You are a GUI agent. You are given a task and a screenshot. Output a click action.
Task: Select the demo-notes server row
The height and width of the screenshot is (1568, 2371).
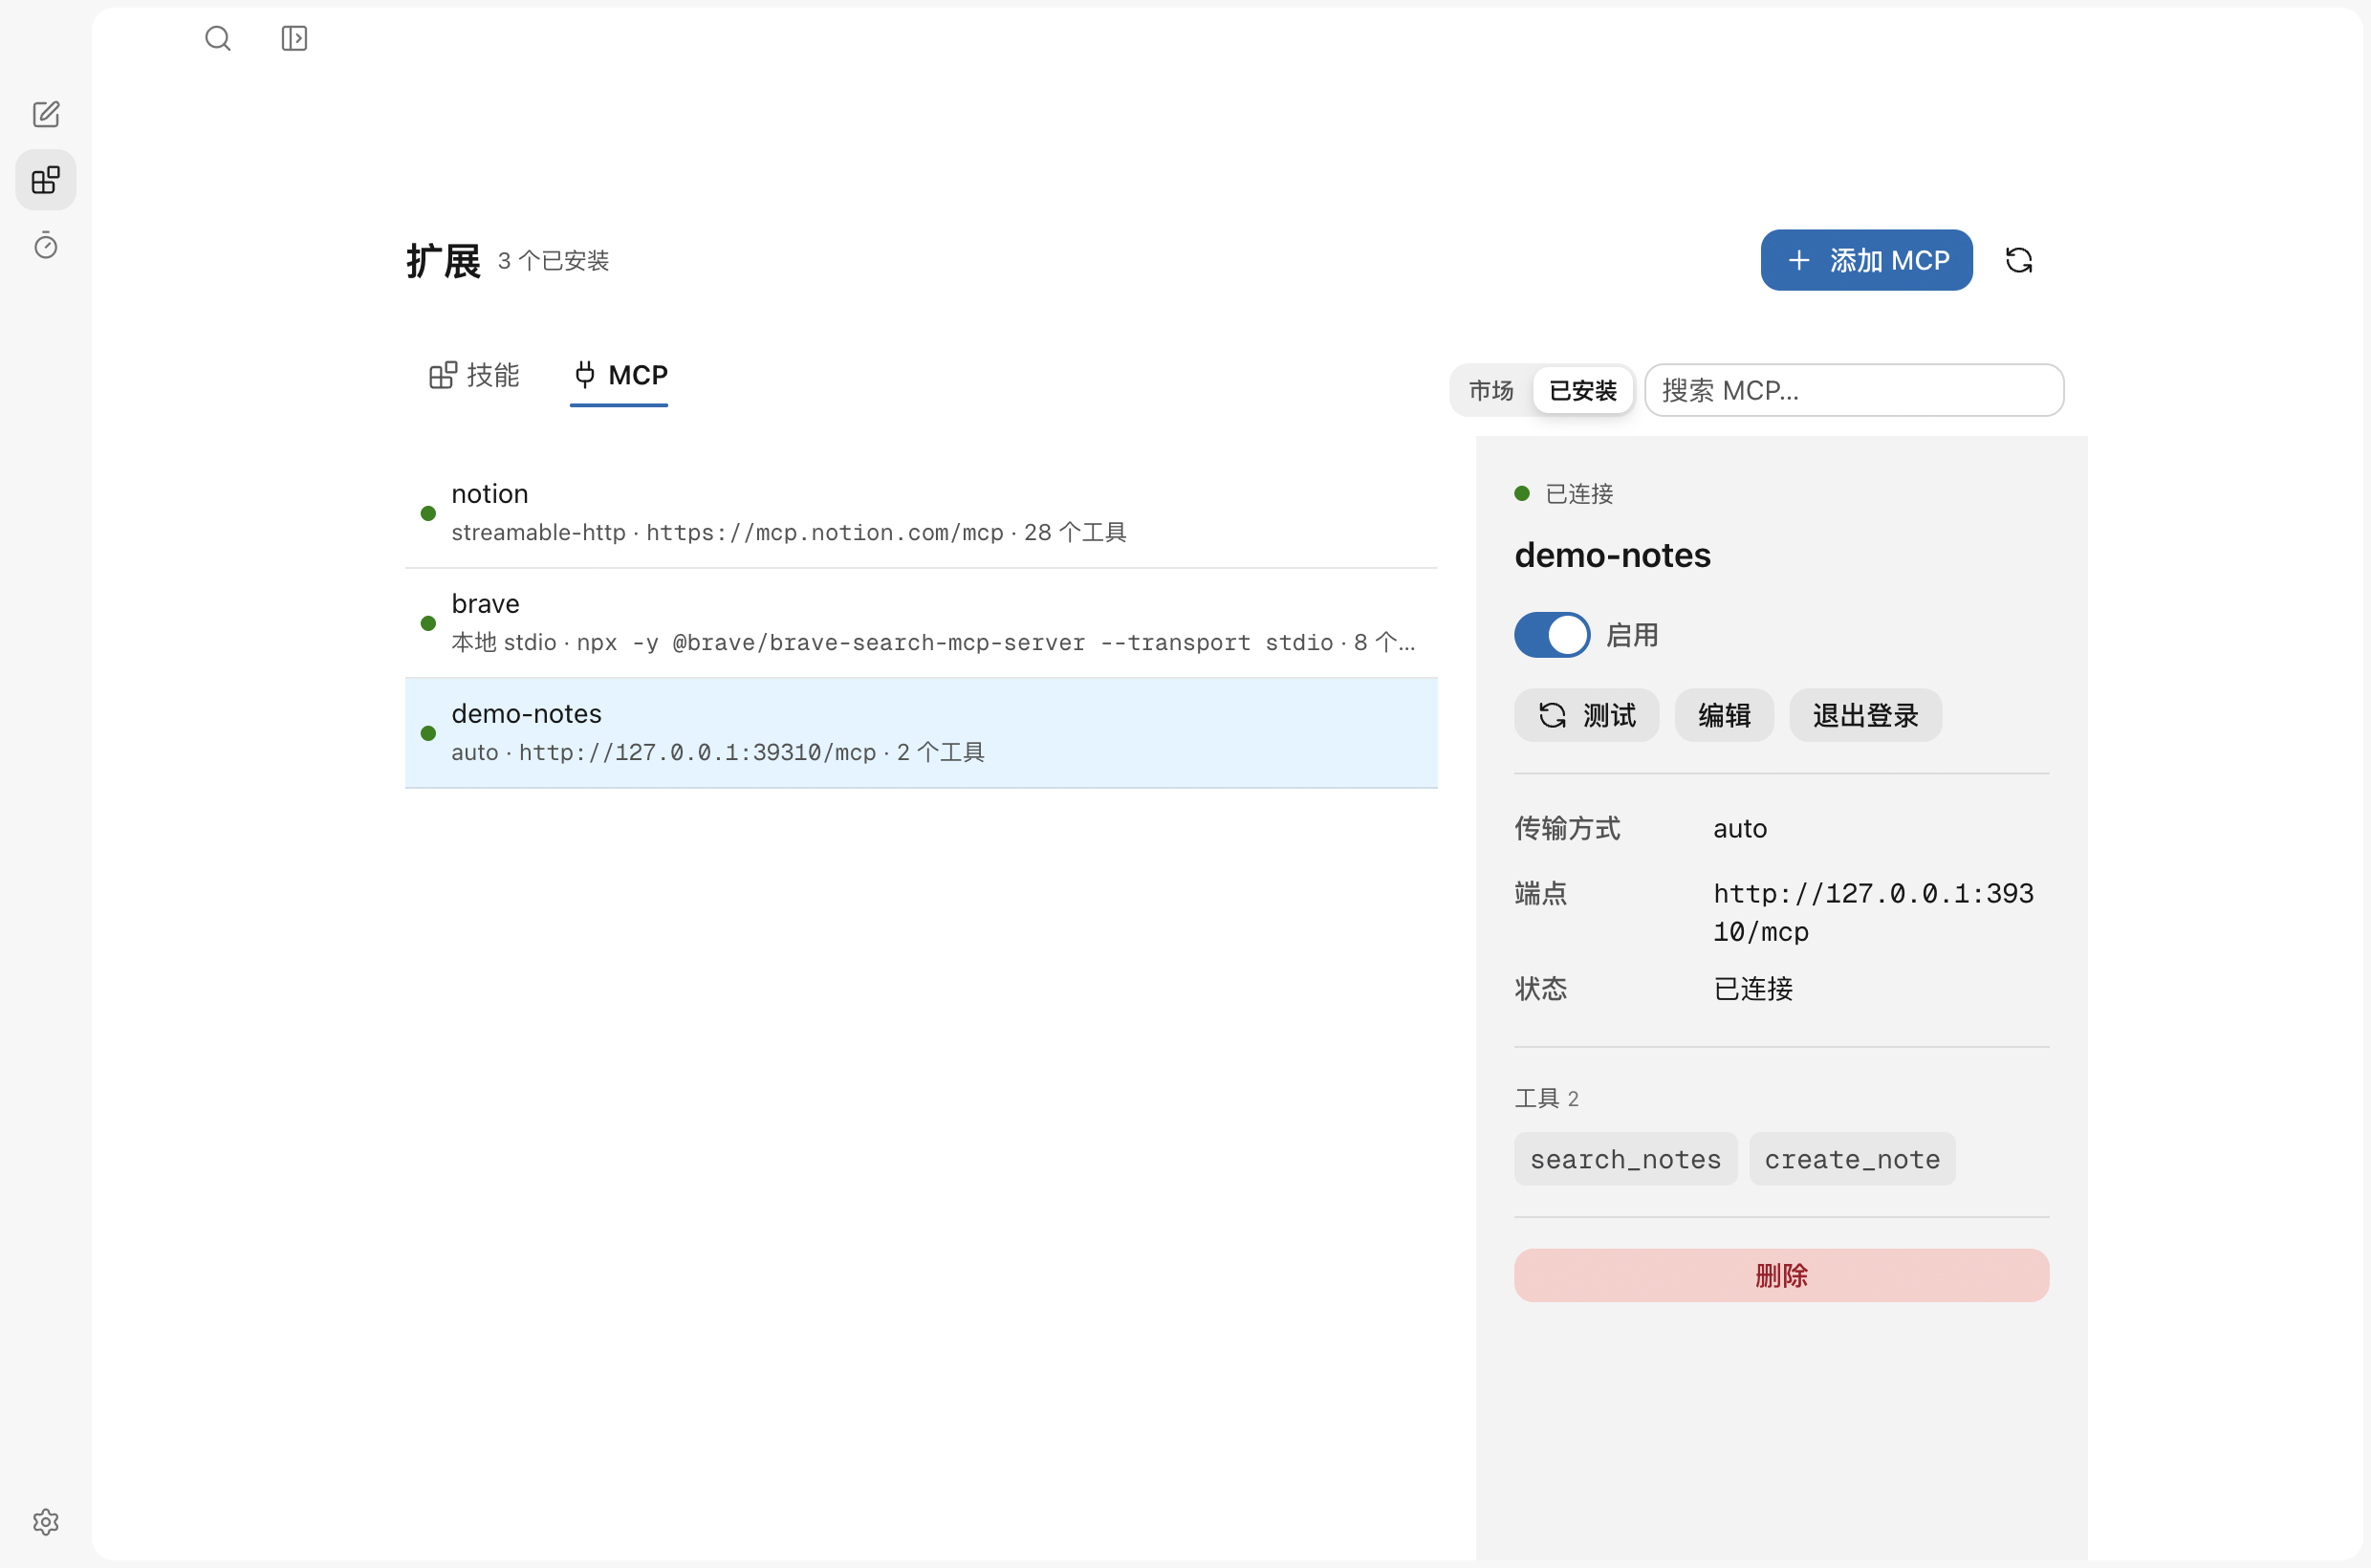click(922, 733)
